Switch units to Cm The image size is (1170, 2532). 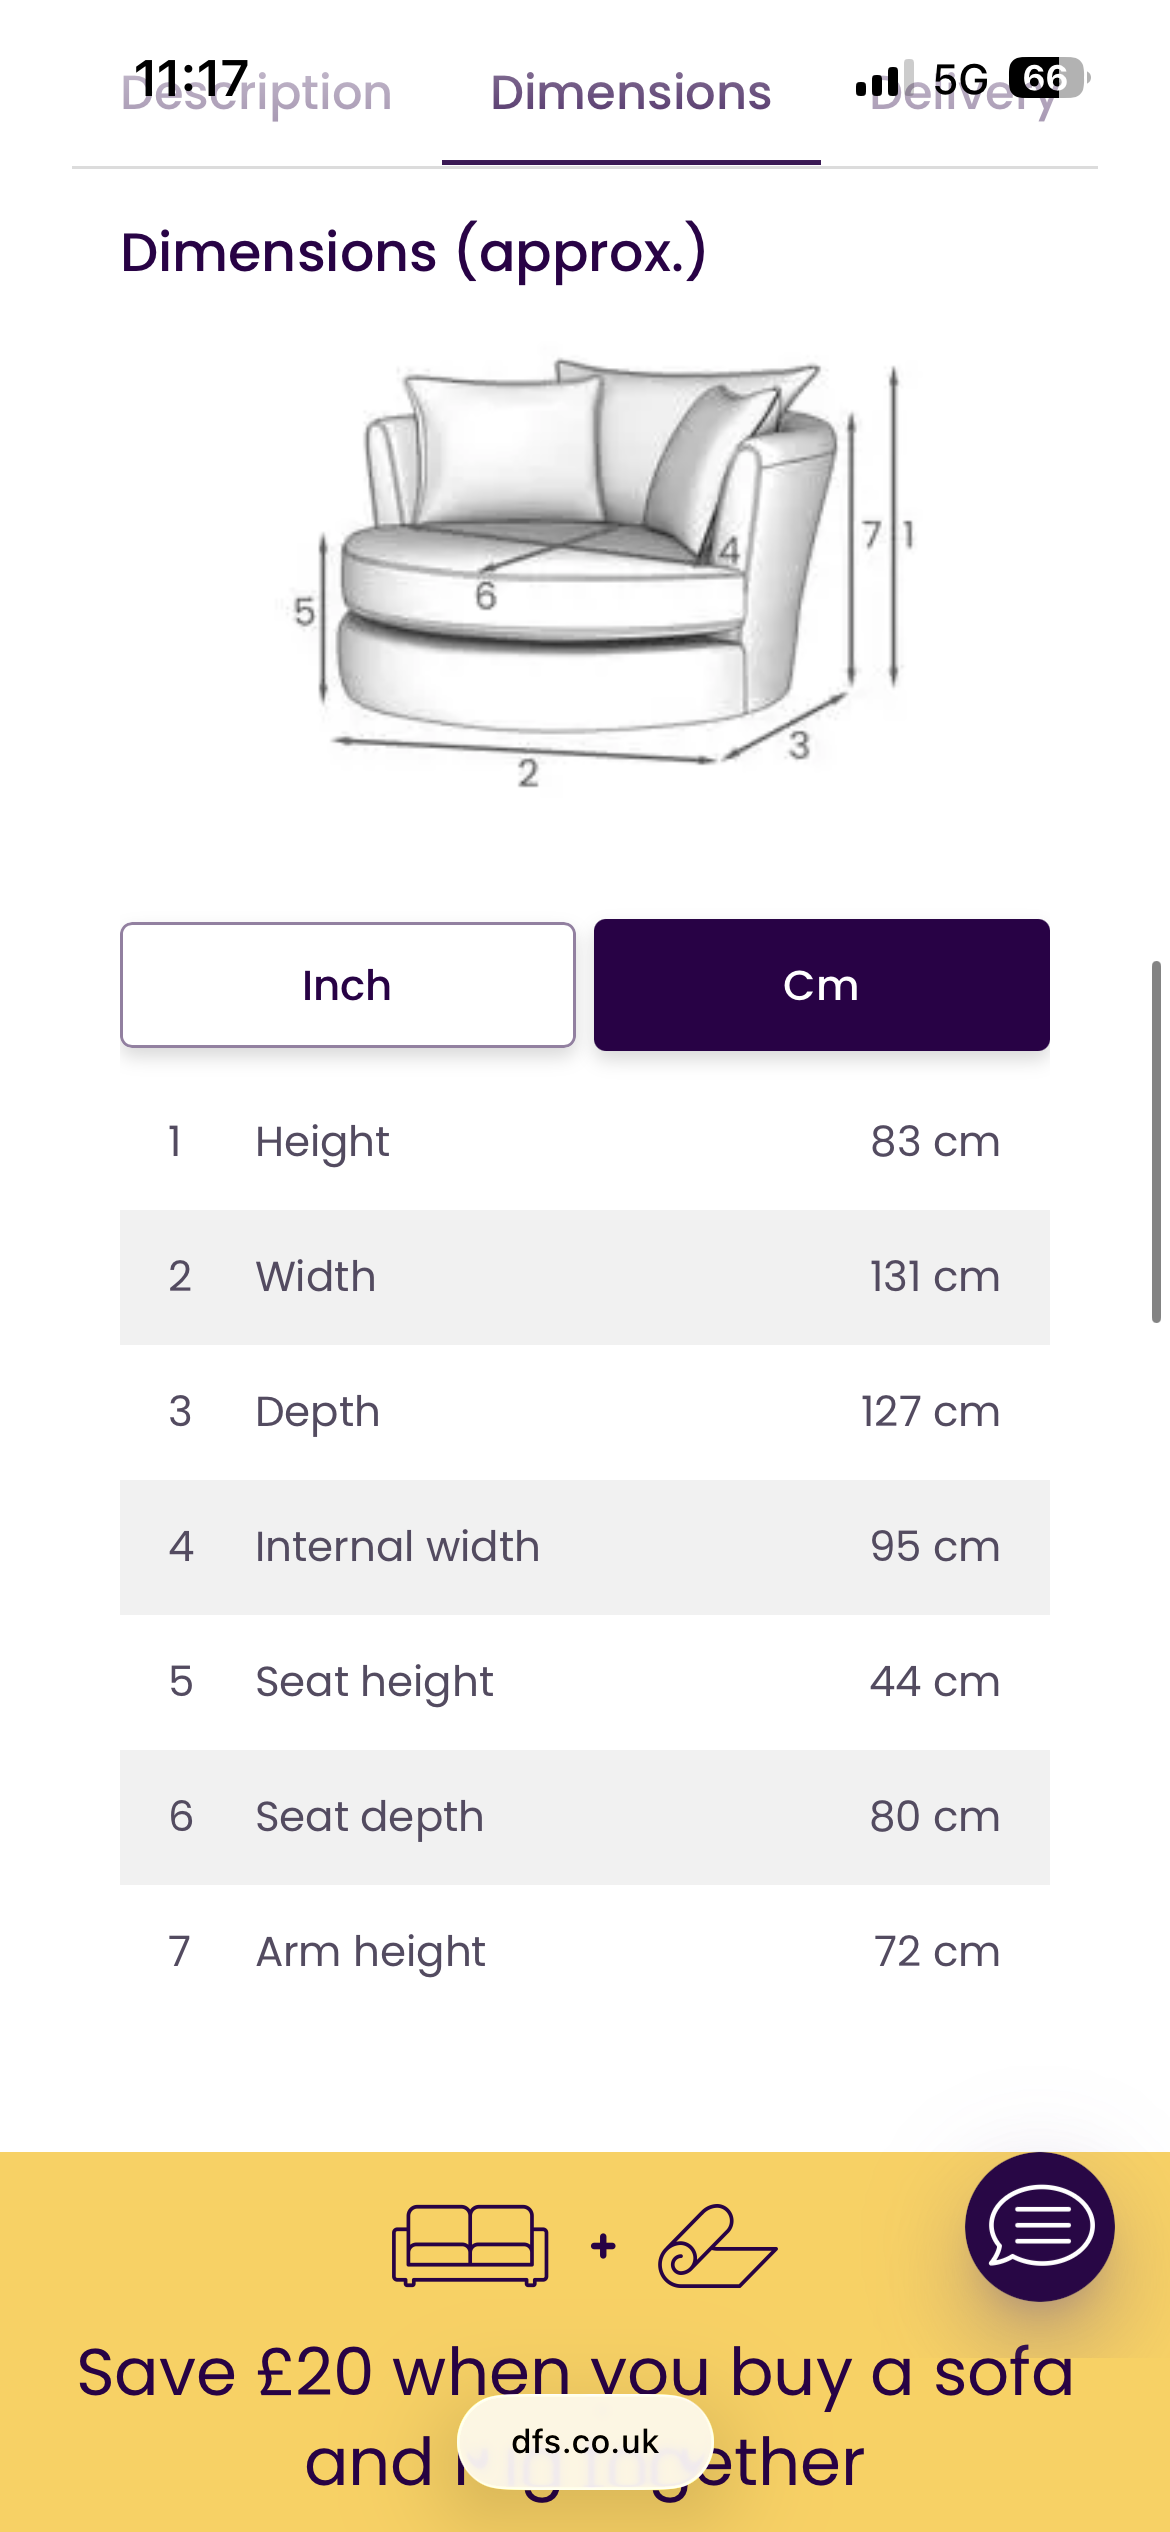tap(821, 985)
